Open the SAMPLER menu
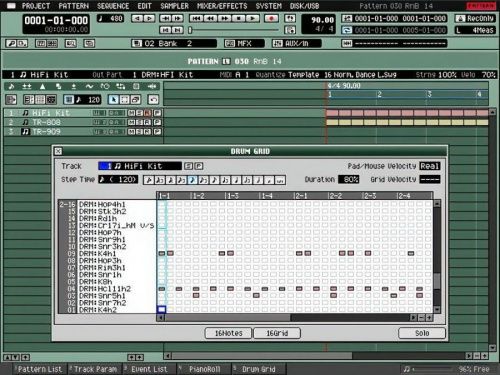 coord(174,6)
